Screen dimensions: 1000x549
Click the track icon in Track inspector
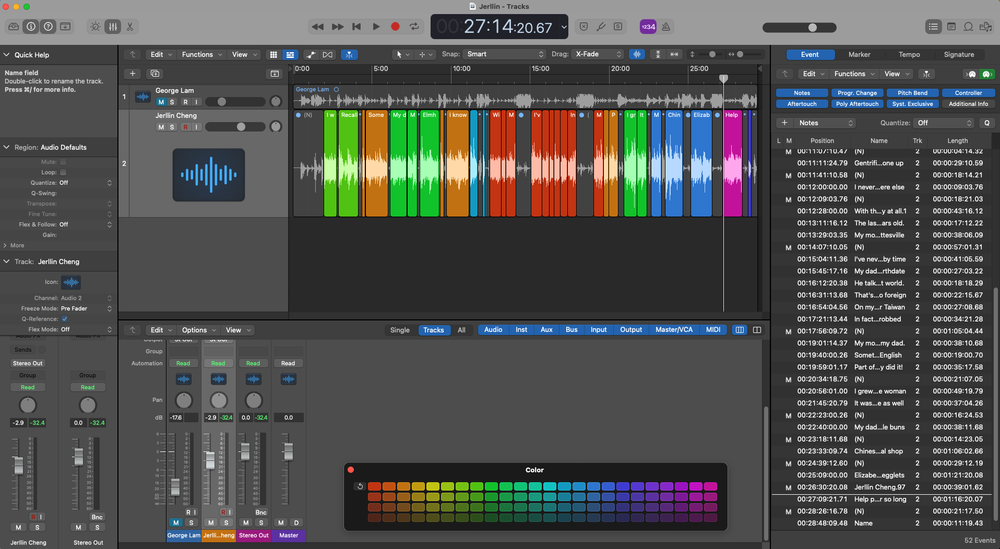pyautogui.click(x=72, y=283)
